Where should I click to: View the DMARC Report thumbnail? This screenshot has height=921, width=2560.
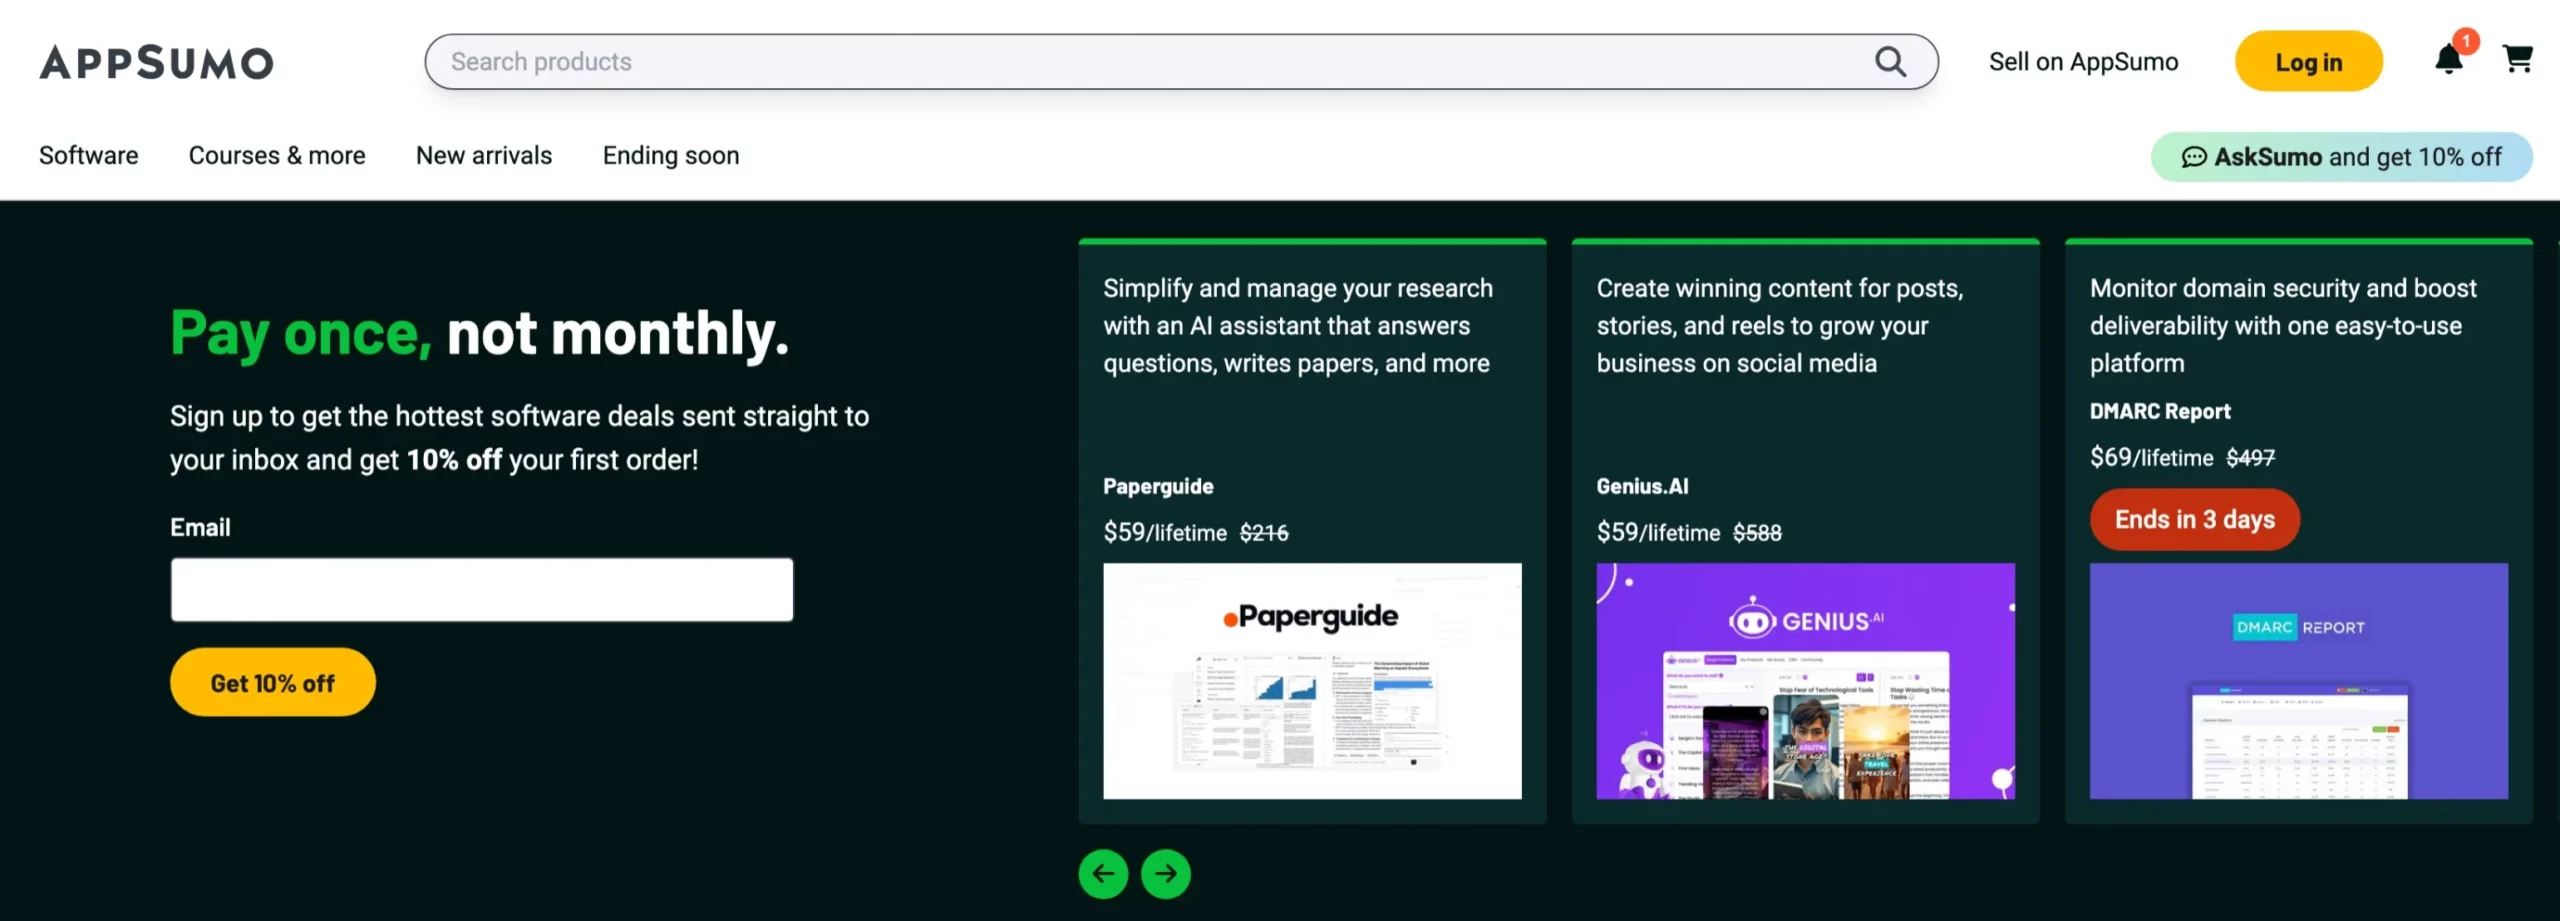[2298, 681]
